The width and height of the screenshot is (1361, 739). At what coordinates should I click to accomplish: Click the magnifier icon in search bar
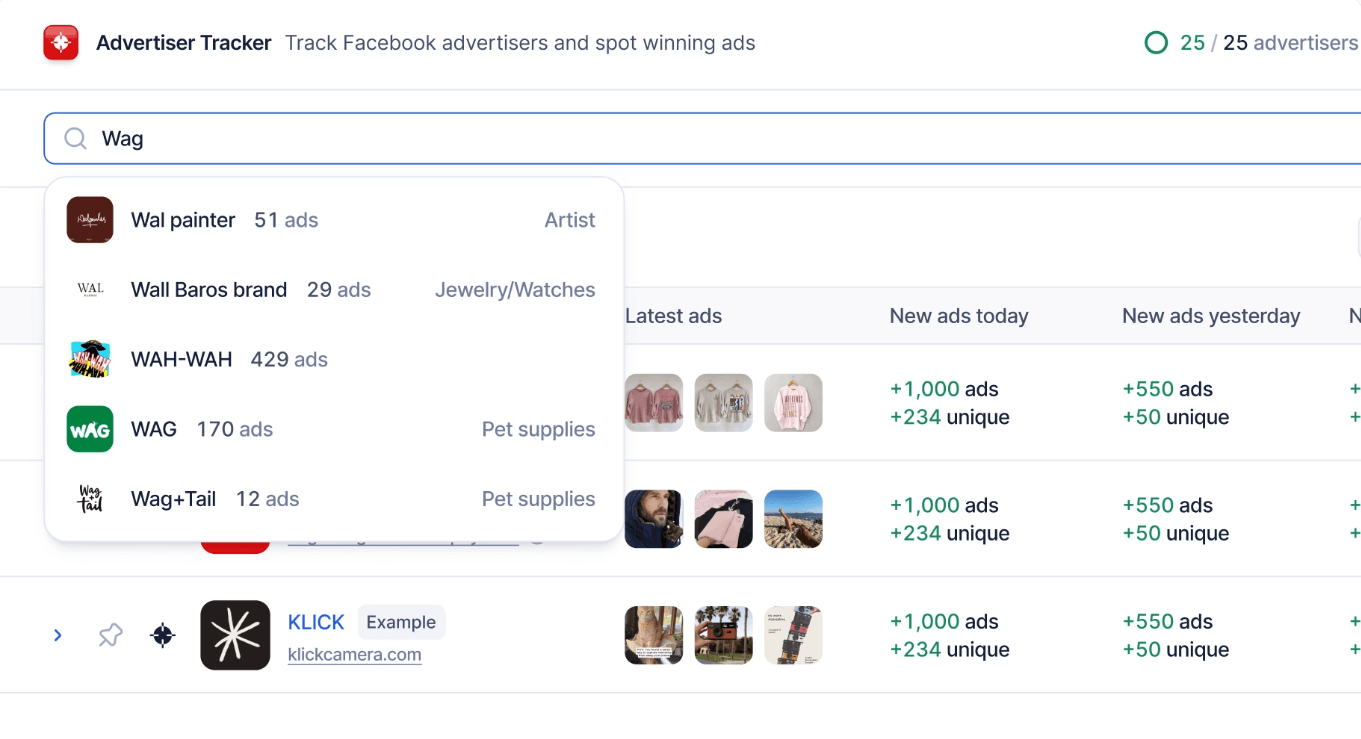(75, 139)
